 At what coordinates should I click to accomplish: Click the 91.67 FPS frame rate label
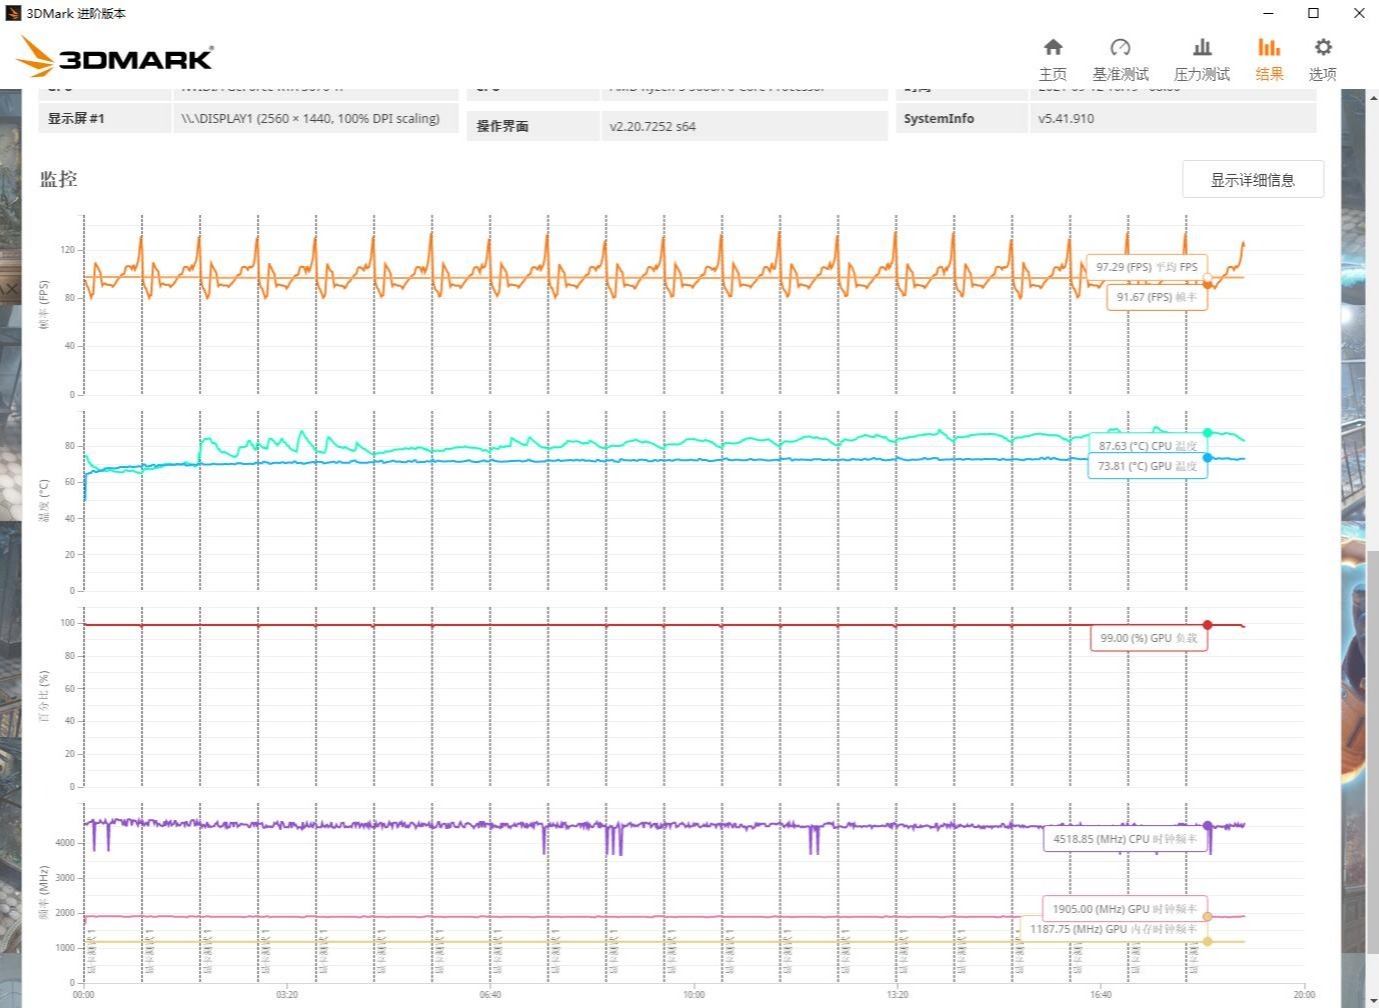coord(1156,297)
